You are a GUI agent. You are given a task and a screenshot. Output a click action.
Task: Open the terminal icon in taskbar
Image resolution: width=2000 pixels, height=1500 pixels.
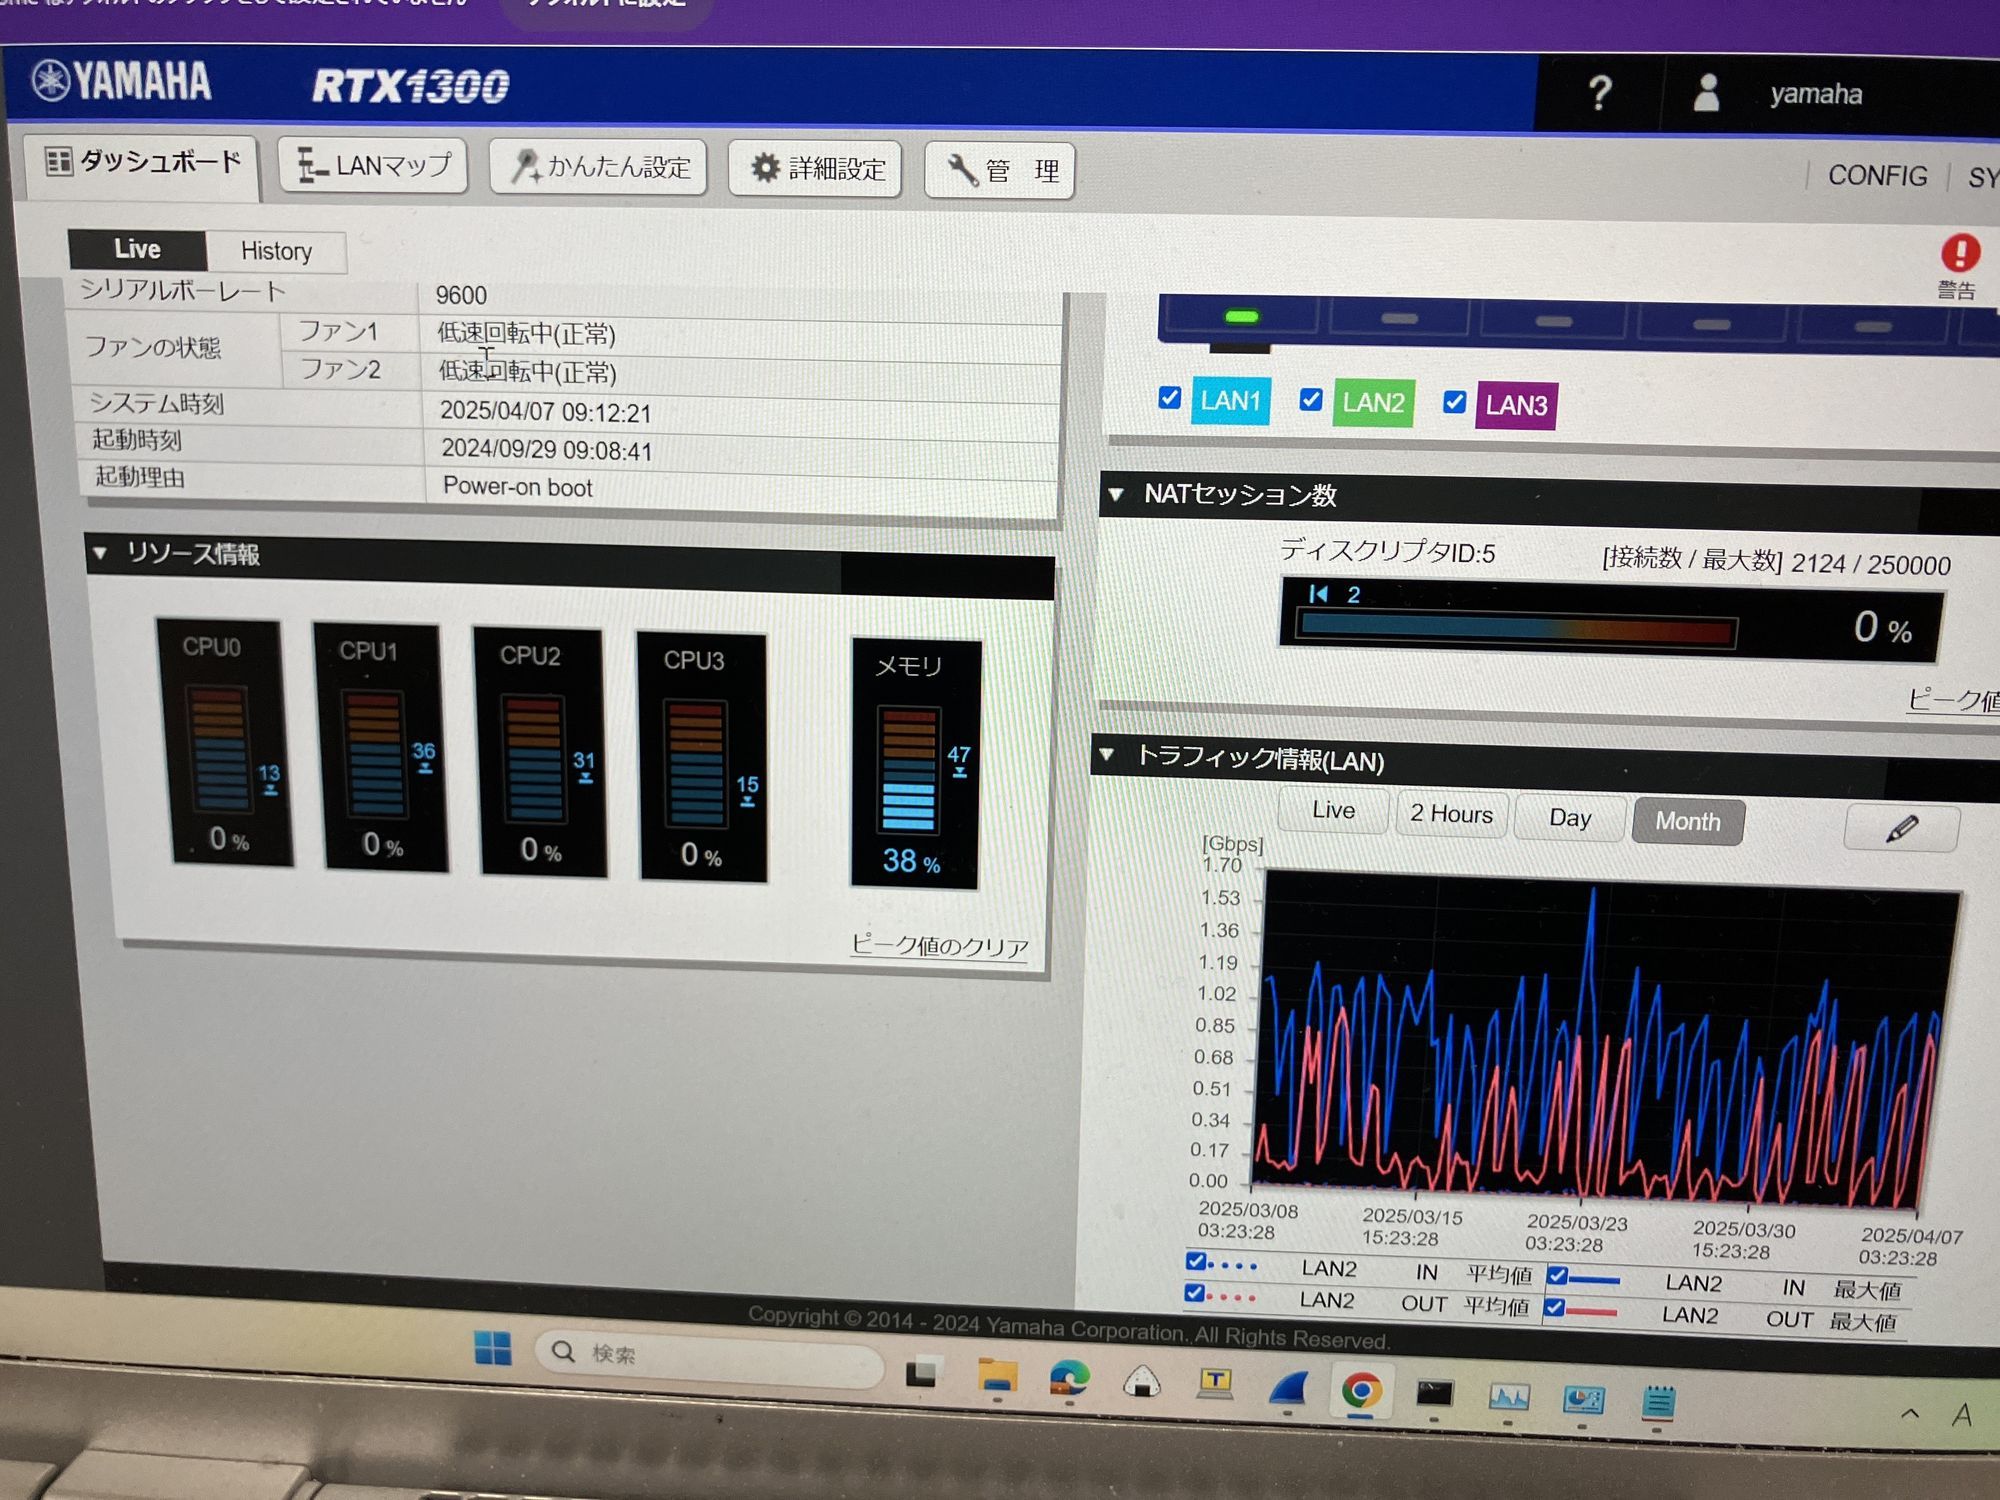tap(1434, 1393)
